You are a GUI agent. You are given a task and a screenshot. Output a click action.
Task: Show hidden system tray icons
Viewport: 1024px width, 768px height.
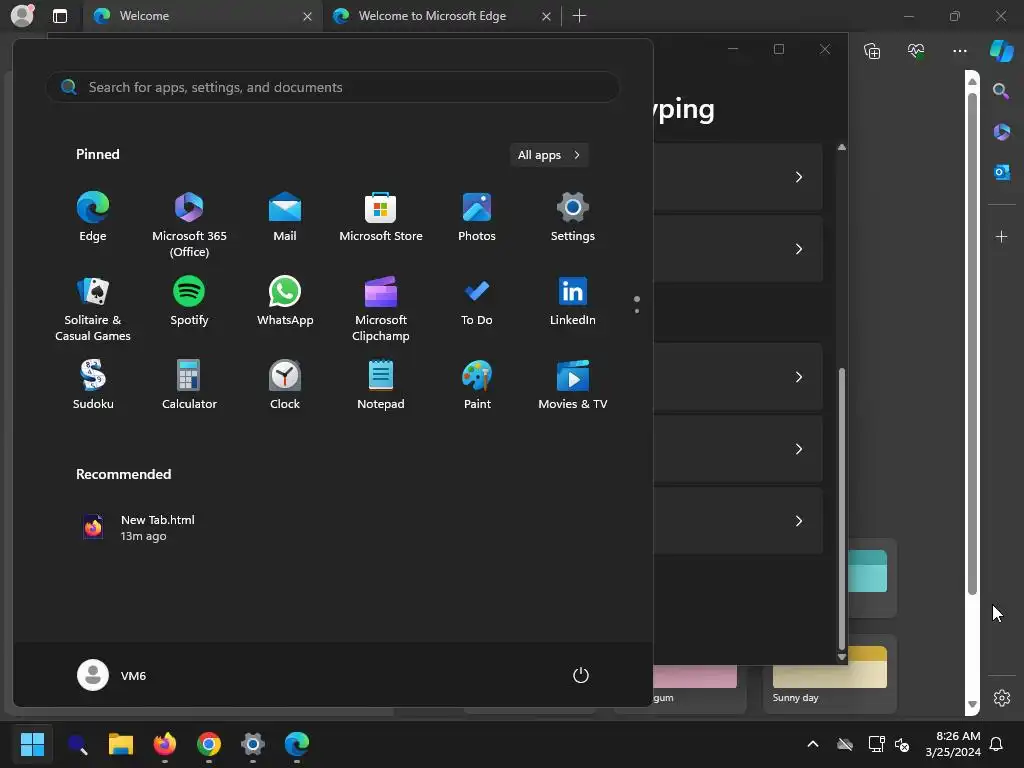(x=813, y=744)
